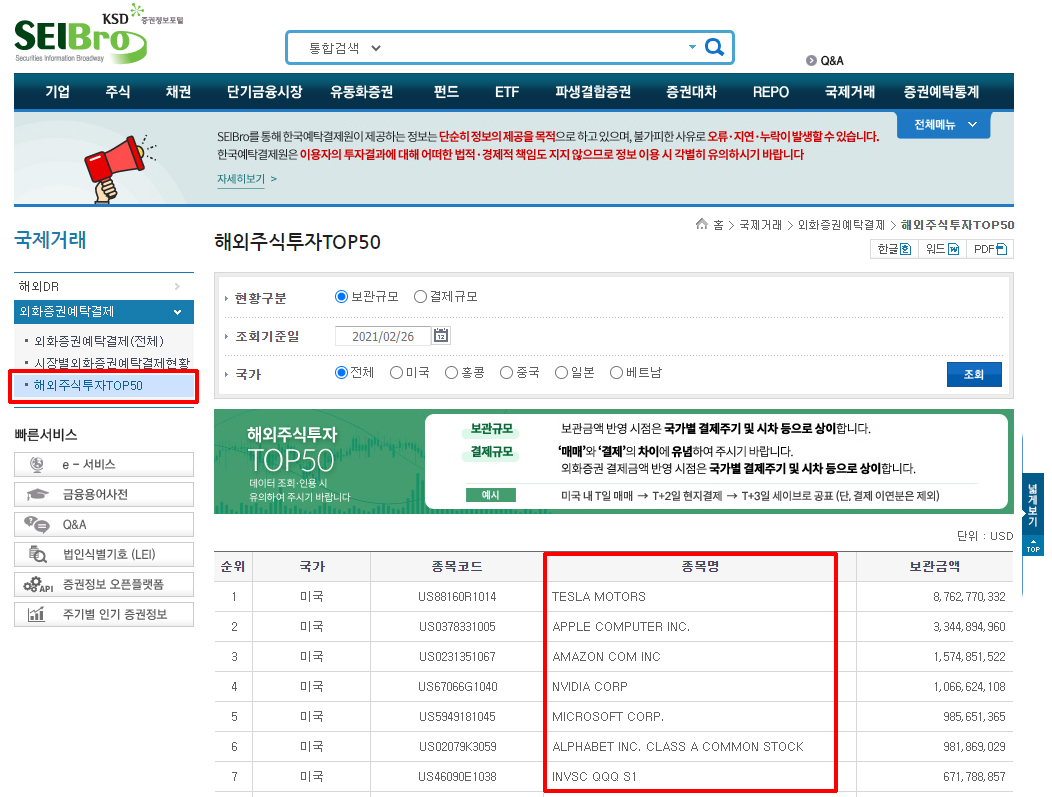Click the TOP scroll-up button
This screenshot has height=797, width=1052.
click(x=1033, y=545)
